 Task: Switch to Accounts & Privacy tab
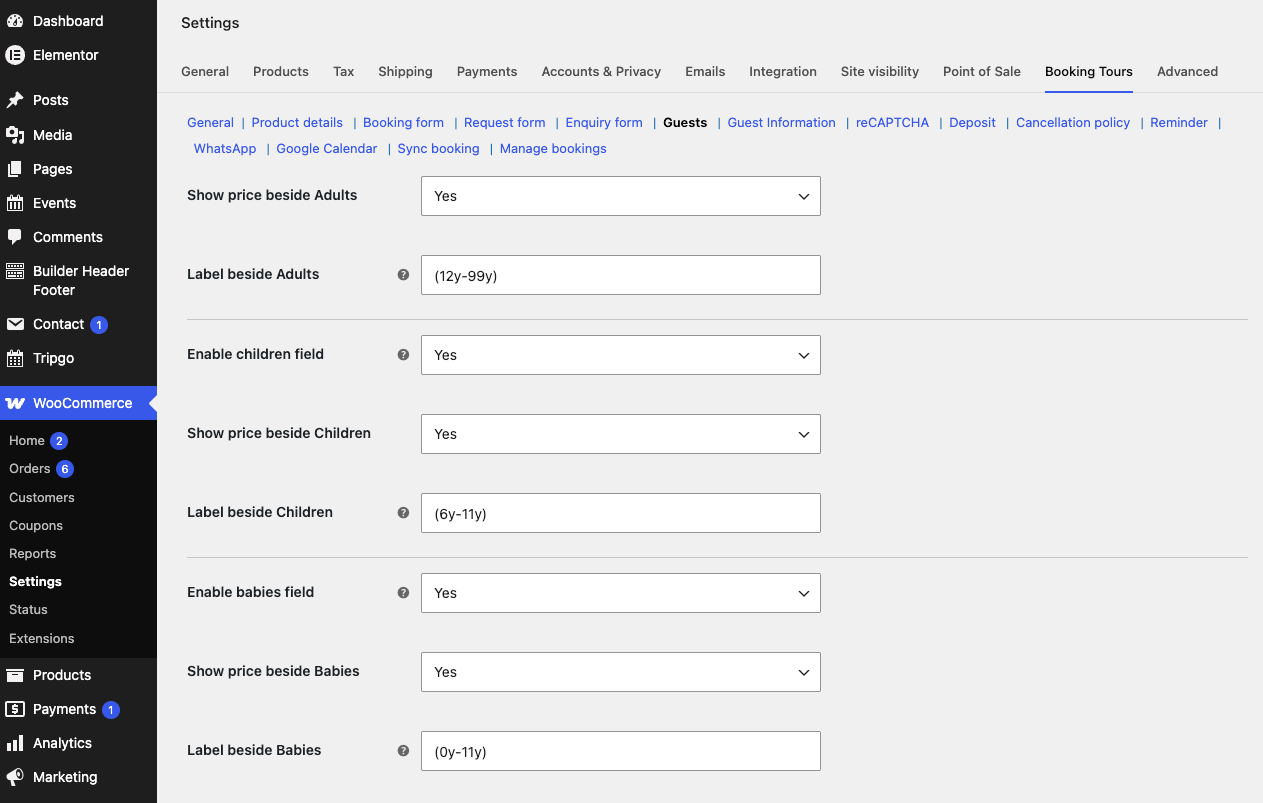[x=601, y=71]
